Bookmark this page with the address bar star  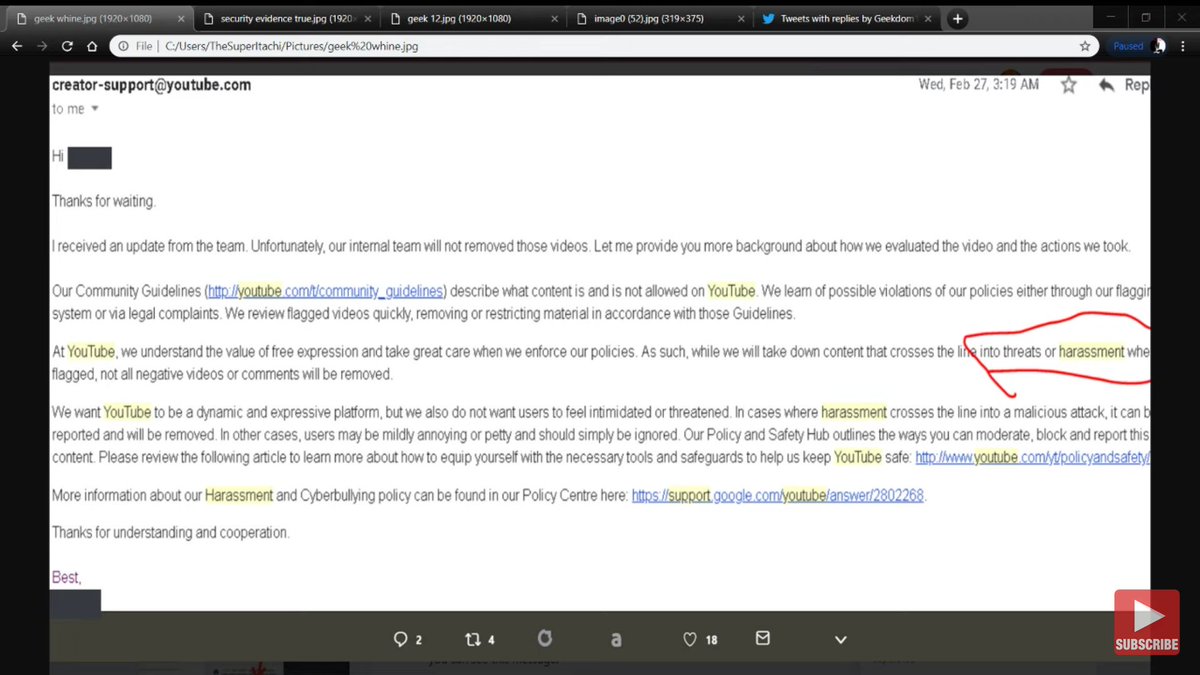click(x=1085, y=46)
